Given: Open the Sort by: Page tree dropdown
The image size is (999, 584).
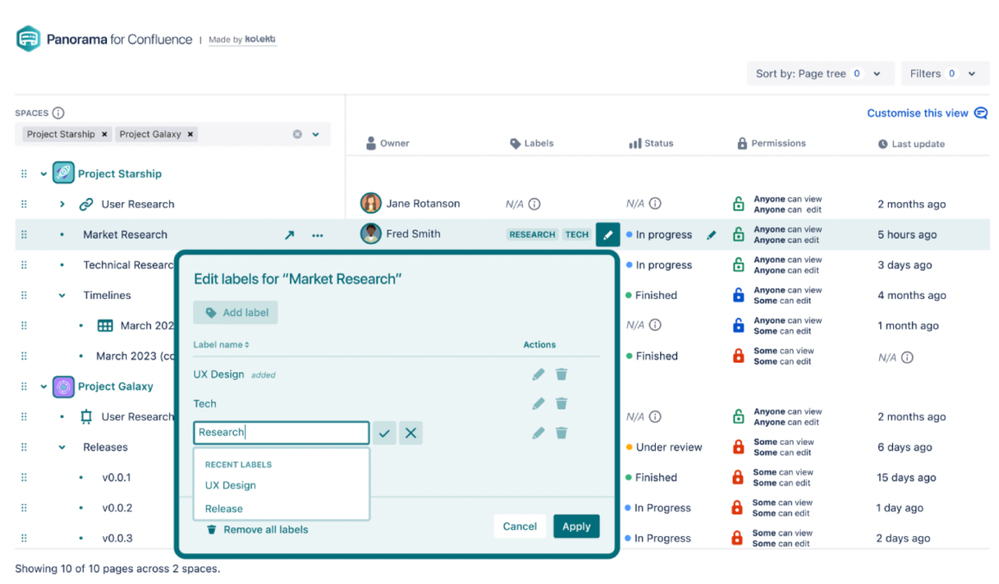Looking at the screenshot, I should [x=819, y=74].
